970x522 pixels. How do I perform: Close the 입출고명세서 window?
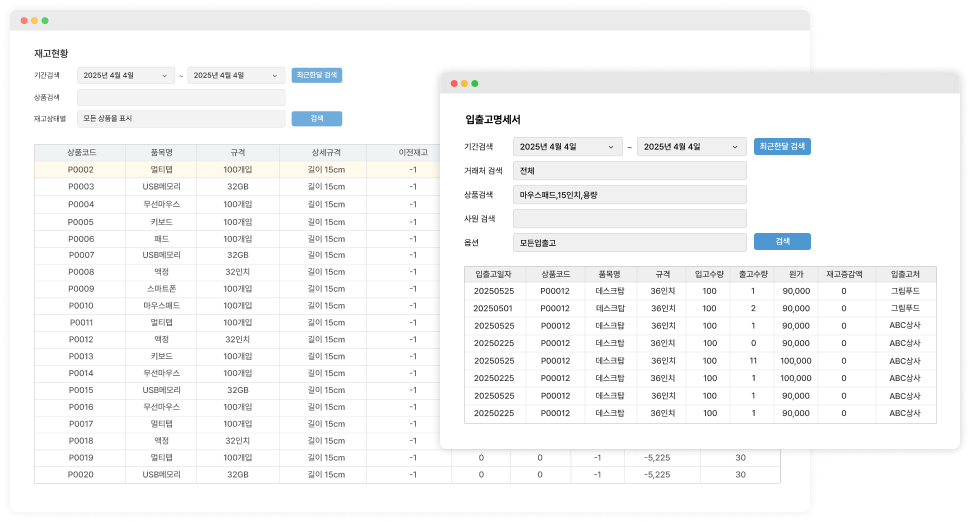(454, 83)
